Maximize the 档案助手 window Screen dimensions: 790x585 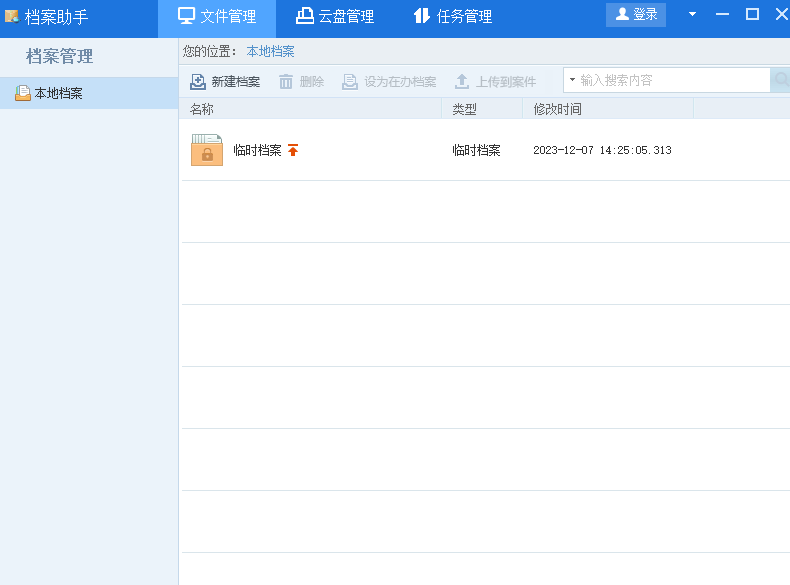752,14
